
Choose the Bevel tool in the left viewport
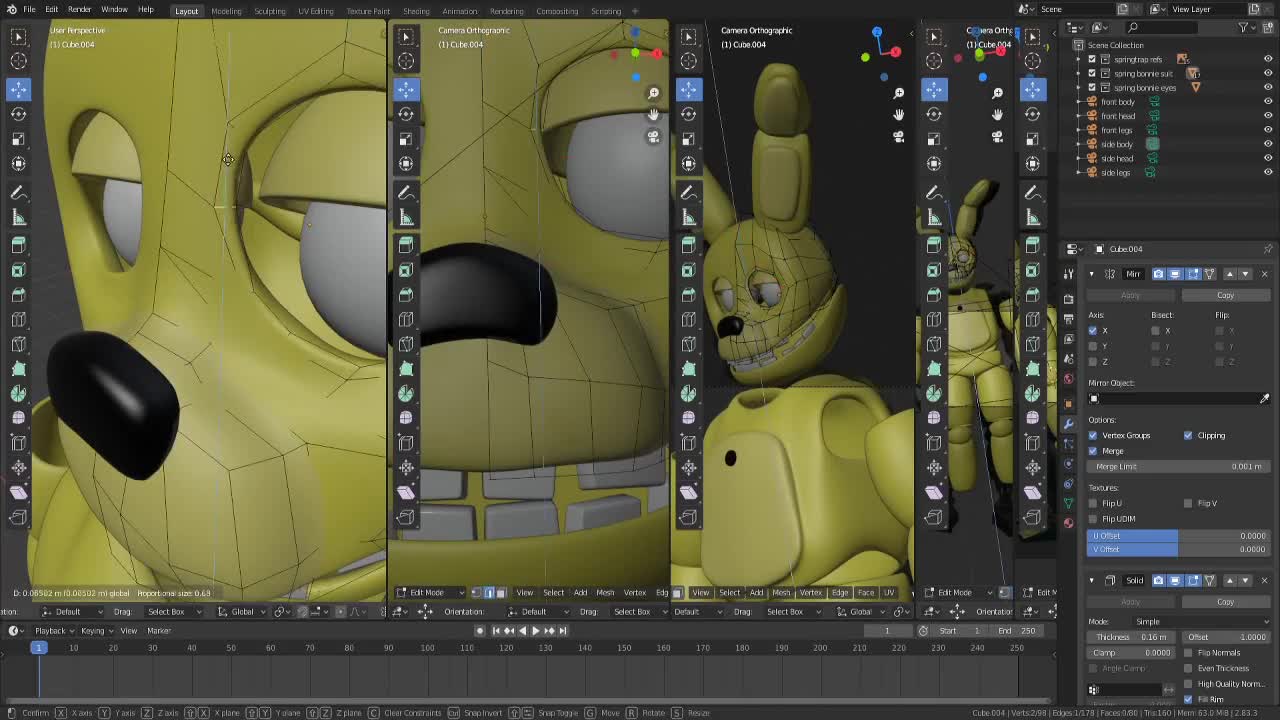18,295
